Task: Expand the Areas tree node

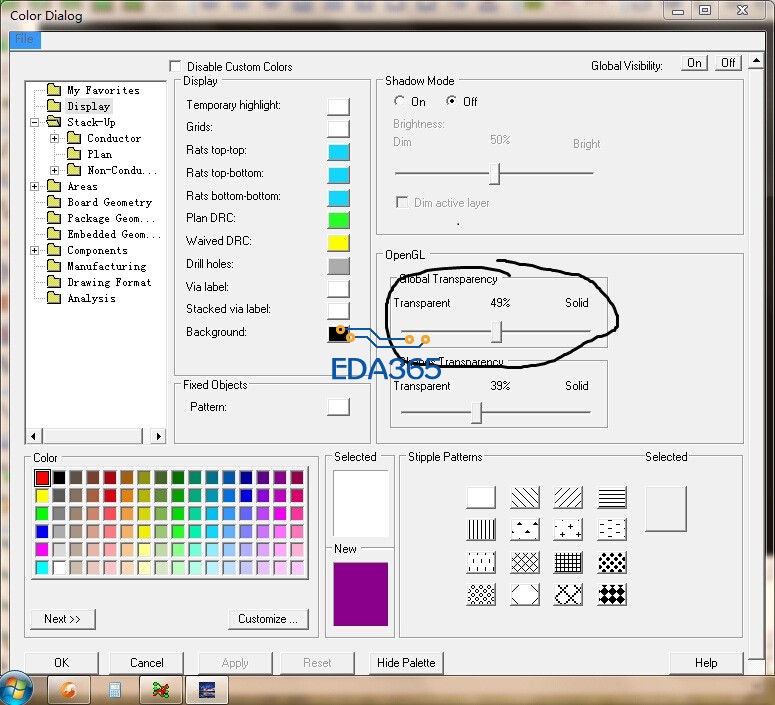Action: coord(35,186)
